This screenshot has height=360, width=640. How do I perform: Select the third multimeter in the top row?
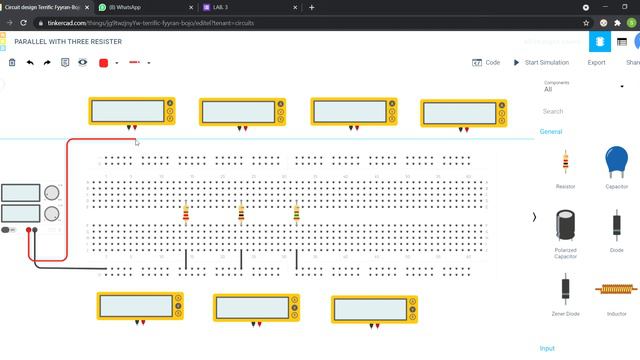[x=354, y=111]
